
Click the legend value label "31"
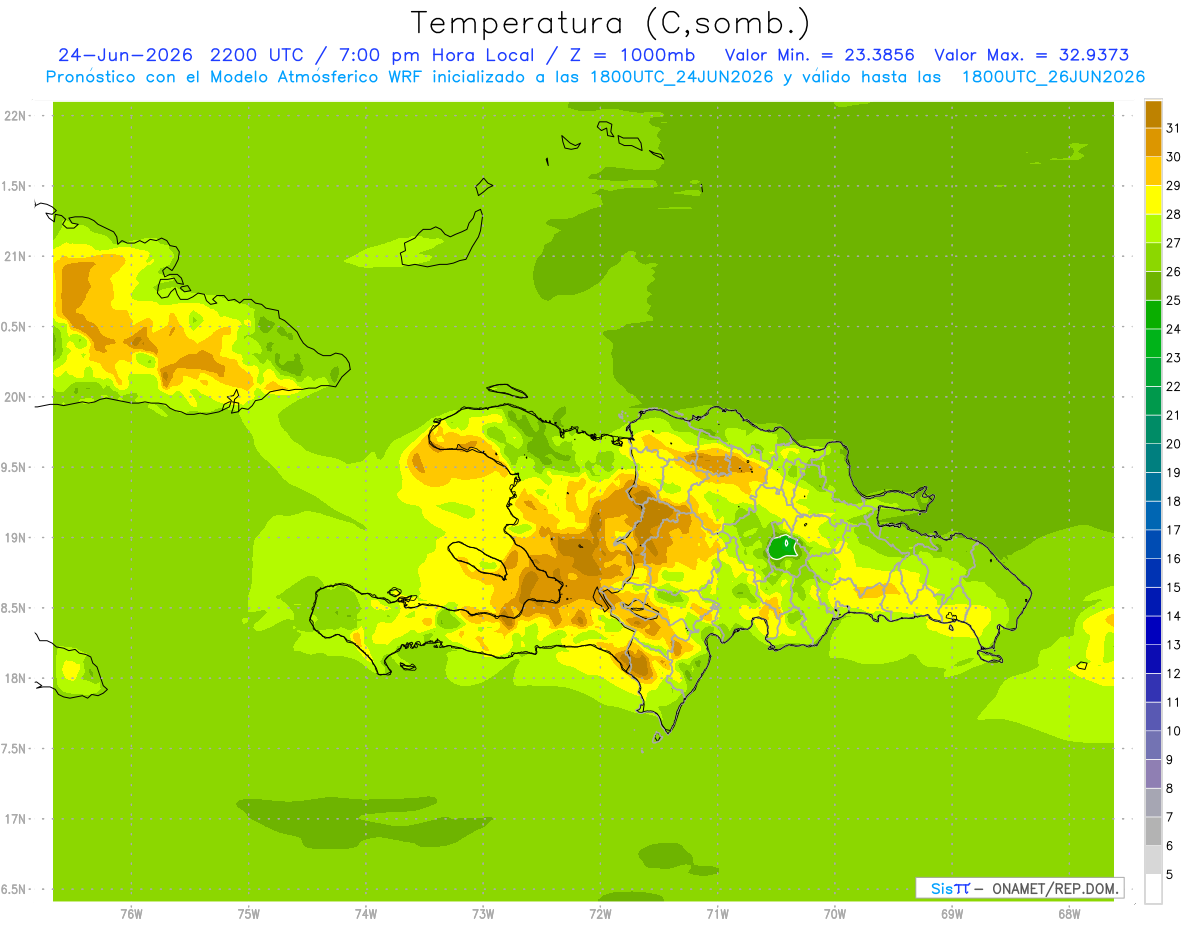(x=1173, y=128)
